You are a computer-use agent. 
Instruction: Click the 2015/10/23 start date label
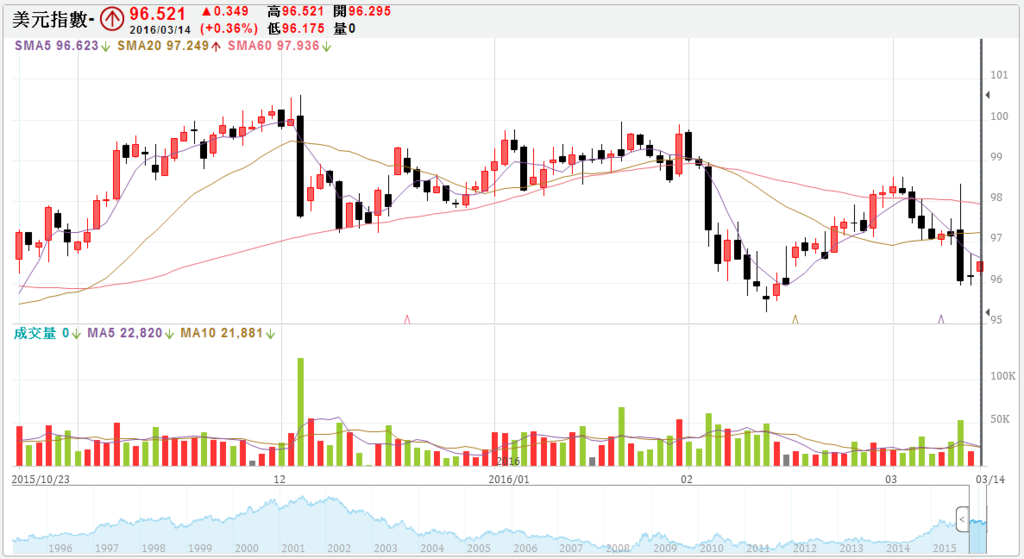click(40, 479)
